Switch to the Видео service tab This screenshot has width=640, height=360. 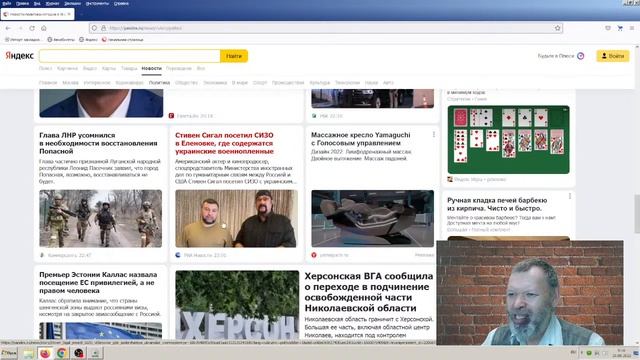point(90,69)
